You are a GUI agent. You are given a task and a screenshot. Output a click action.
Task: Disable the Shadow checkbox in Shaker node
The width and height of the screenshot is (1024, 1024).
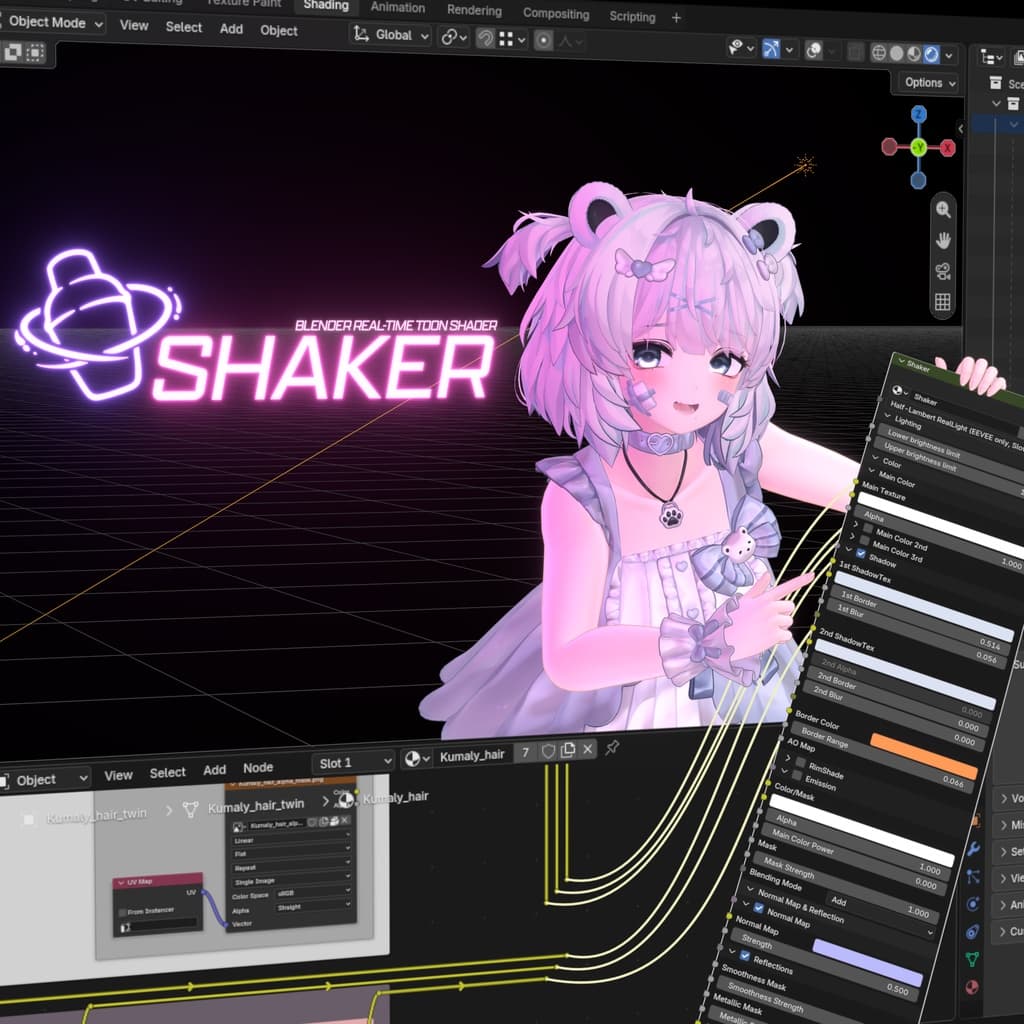tap(861, 554)
